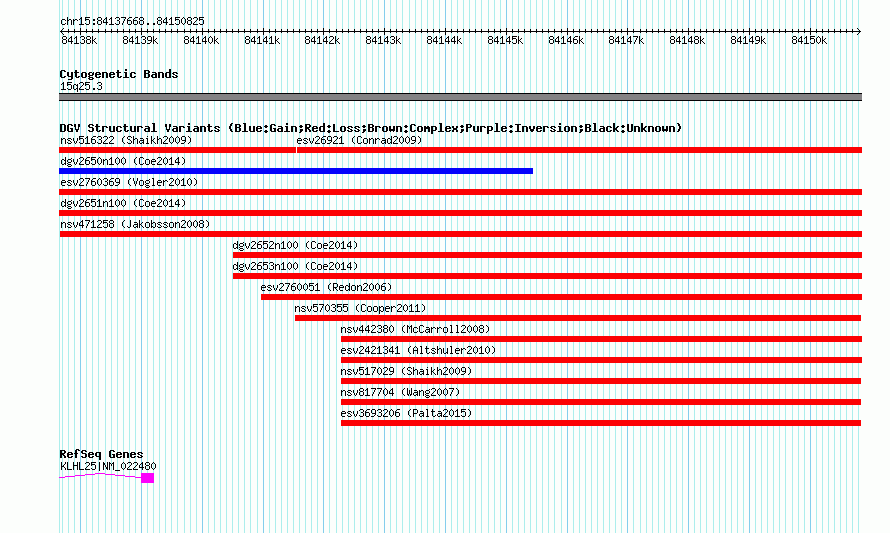The image size is (890, 533).
Task: Select the gray 15q25.3 cytogenetic band bar
Action: 460,97
